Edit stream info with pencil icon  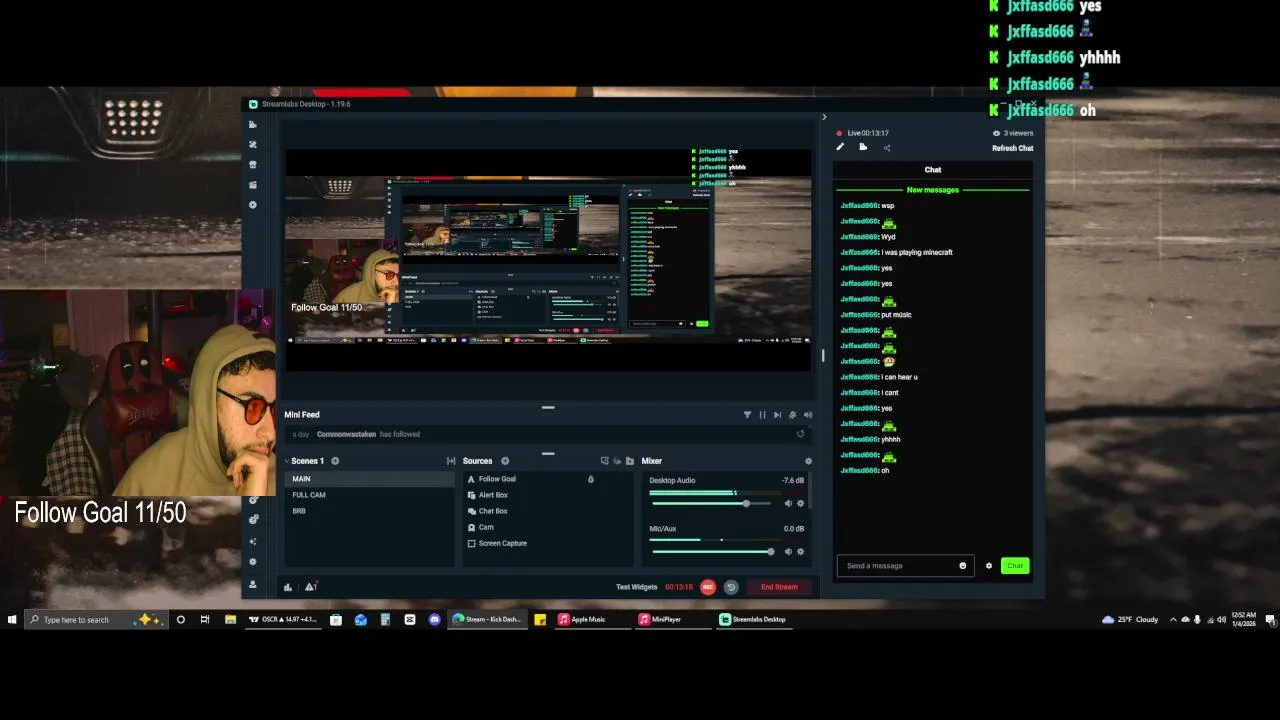pos(840,148)
